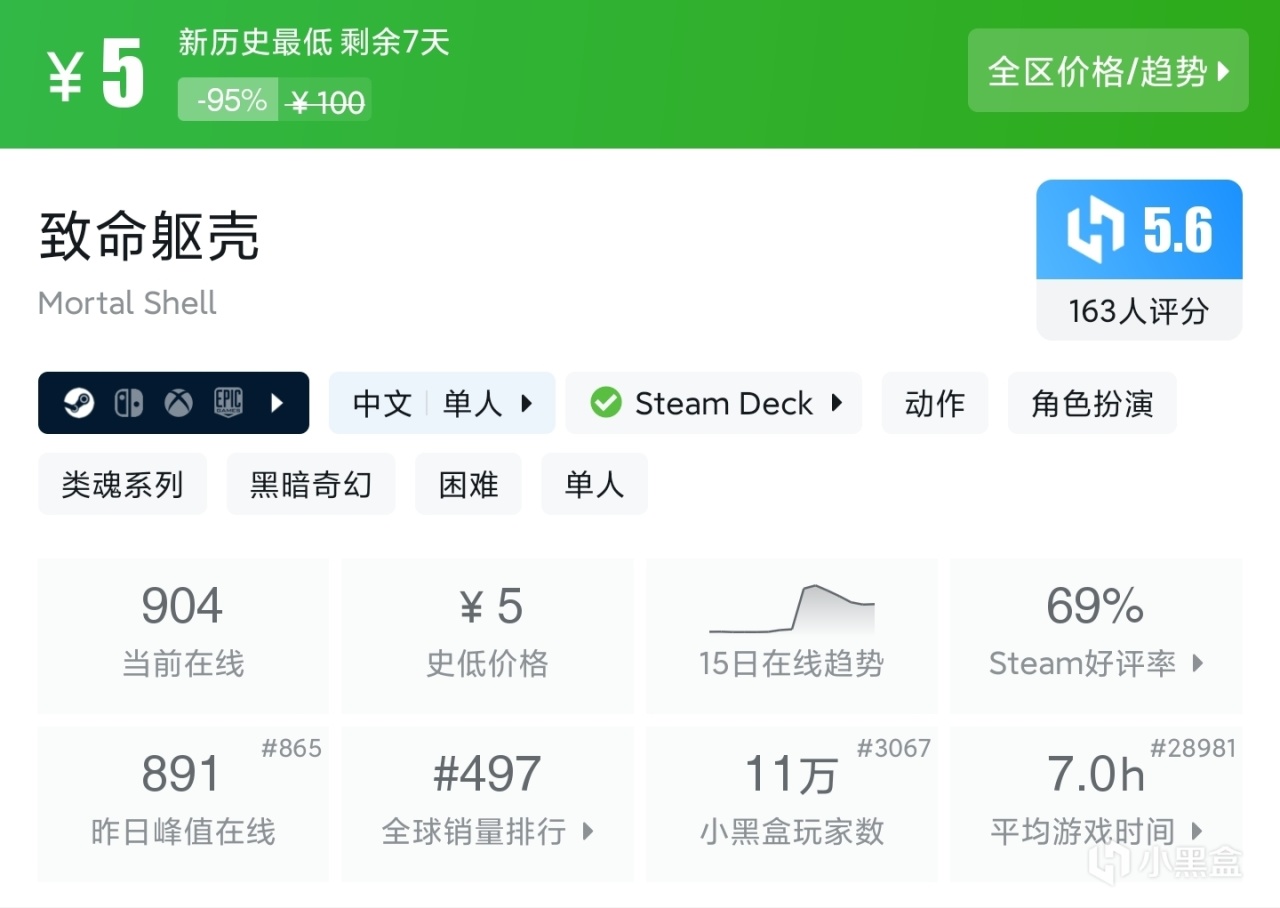The height and width of the screenshot is (908, 1280).
Task: Open the 类魂系列 tag
Action: point(122,485)
